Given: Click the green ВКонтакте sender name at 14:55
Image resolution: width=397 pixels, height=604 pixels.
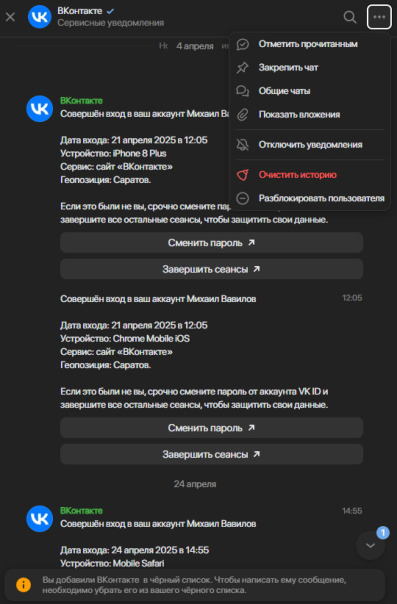Looking at the screenshot, I should [x=81, y=511].
